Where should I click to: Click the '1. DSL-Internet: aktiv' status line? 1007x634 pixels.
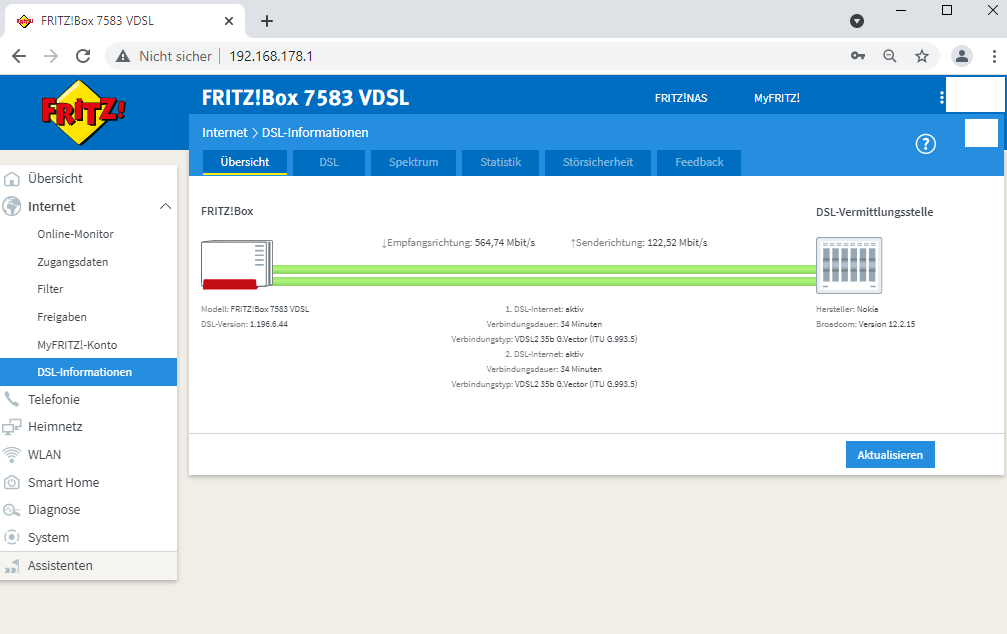(544, 310)
